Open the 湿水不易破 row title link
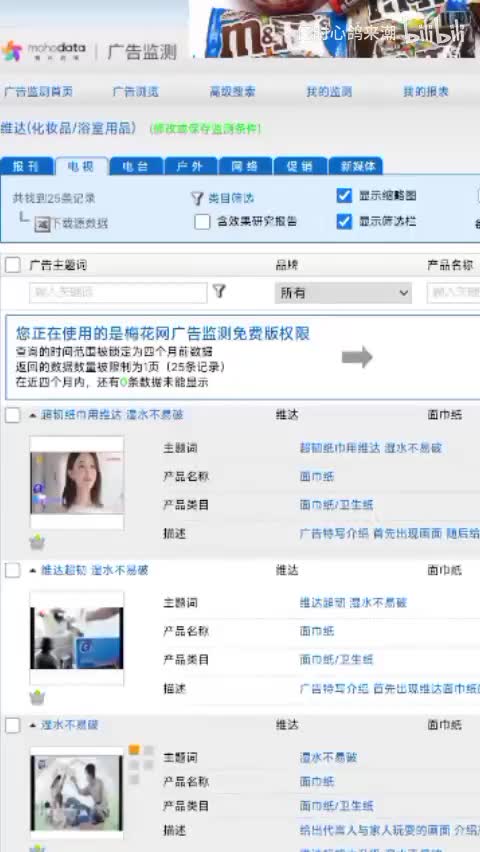 point(70,725)
